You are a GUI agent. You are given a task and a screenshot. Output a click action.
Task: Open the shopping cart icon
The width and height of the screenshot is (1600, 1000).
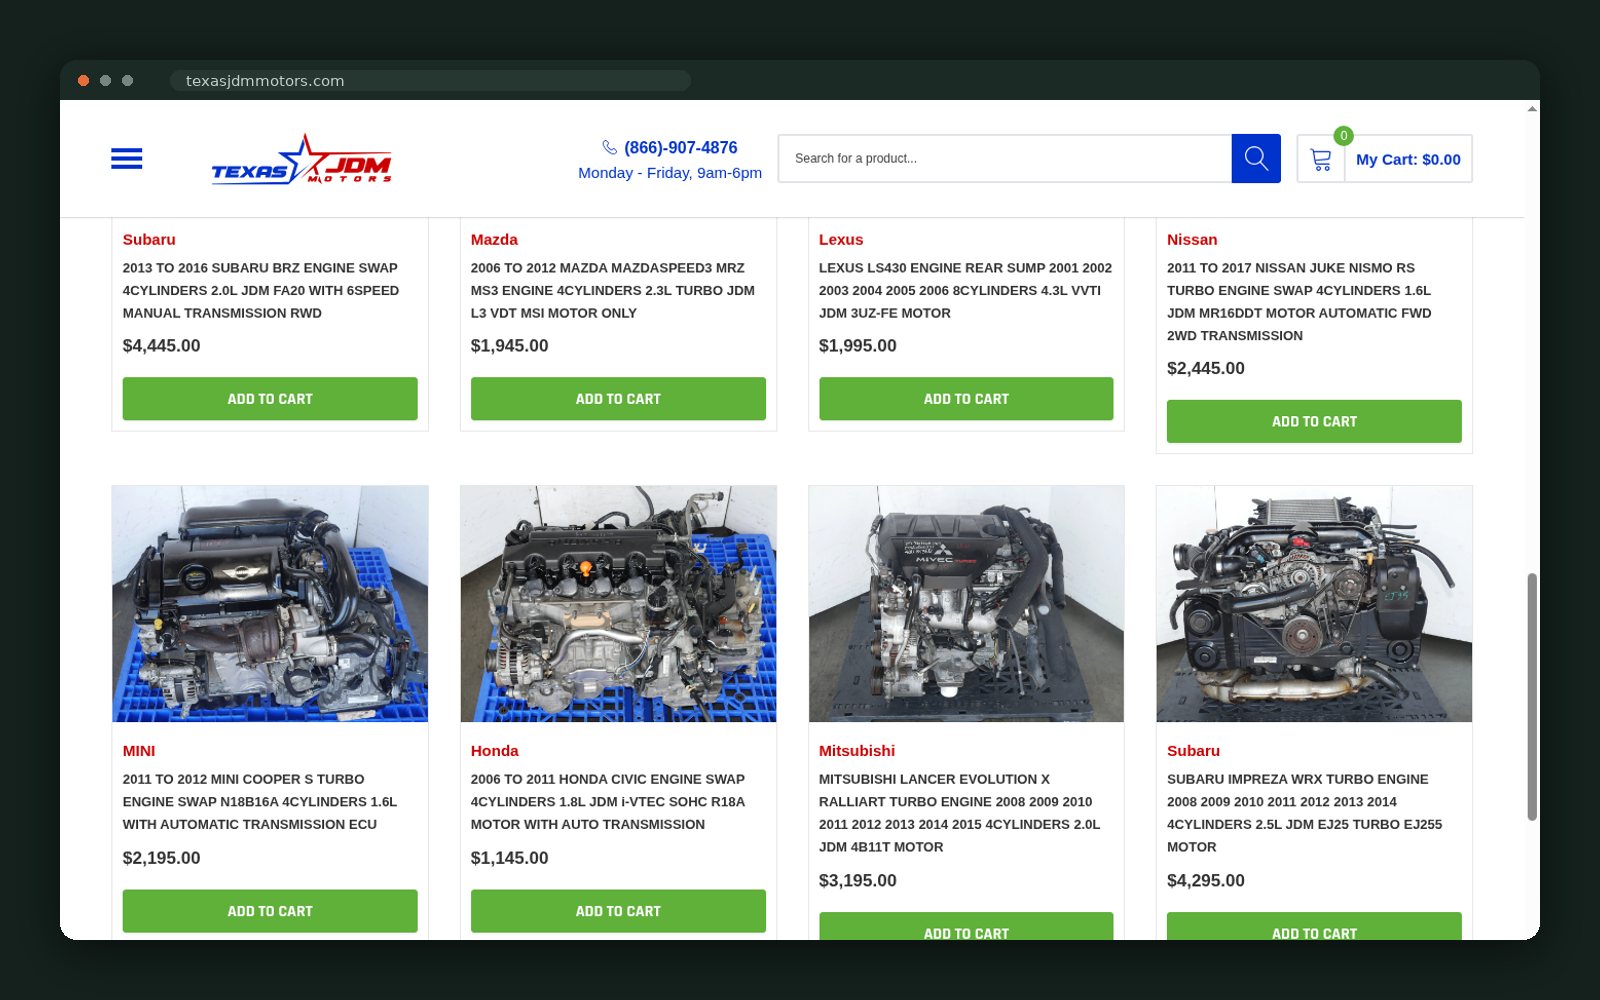pos(1321,159)
